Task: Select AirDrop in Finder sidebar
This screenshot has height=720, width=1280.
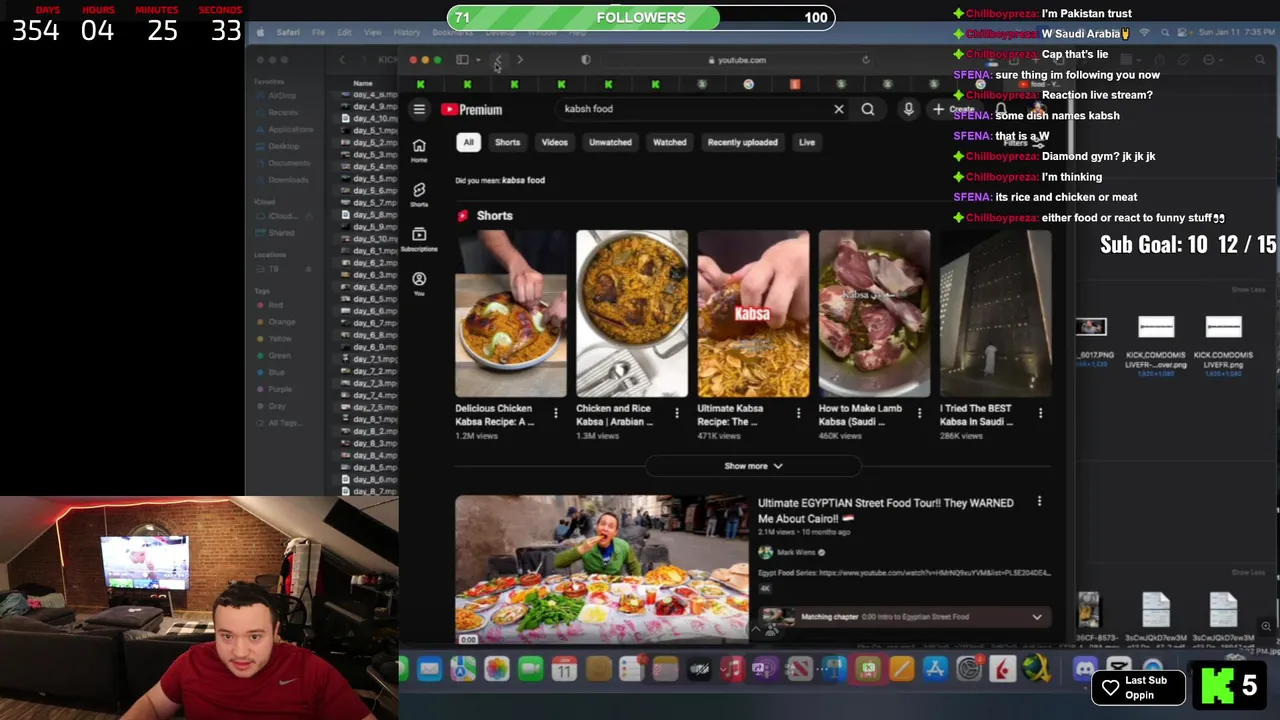Action: [281, 95]
